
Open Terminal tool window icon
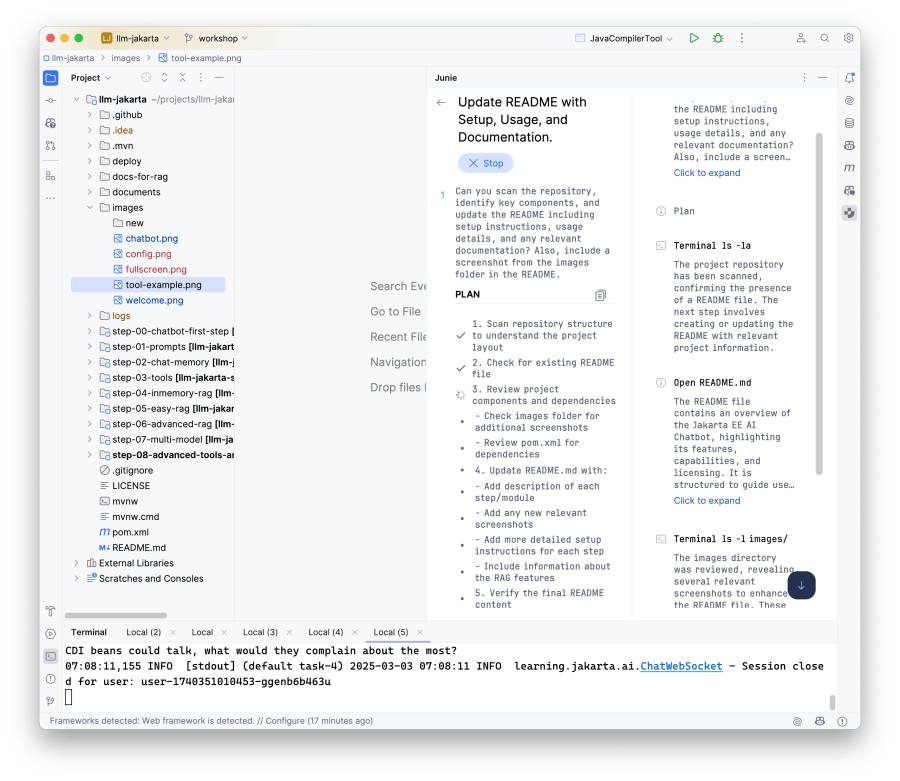(51, 656)
